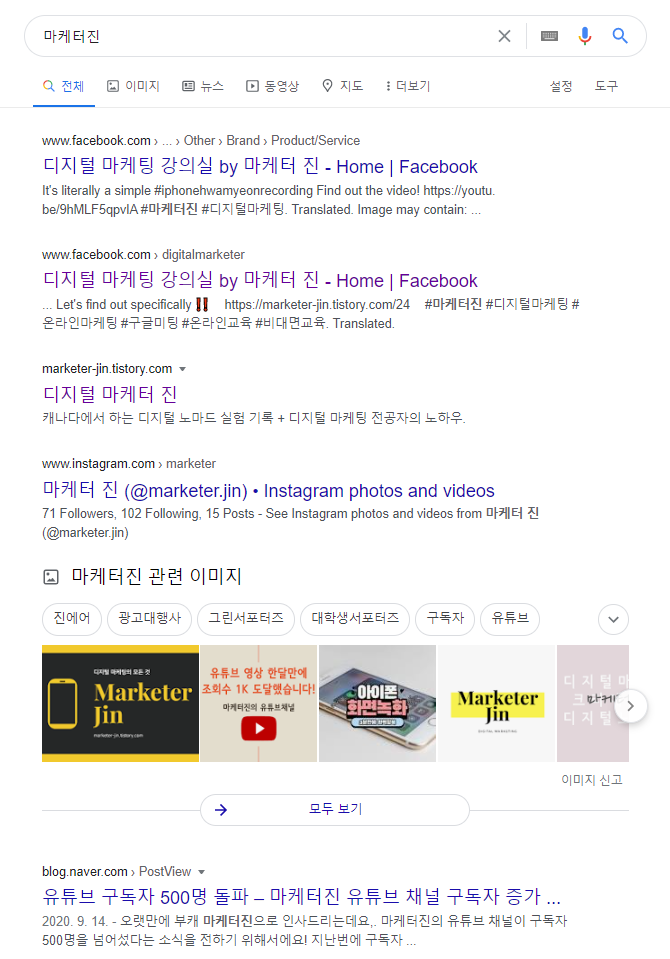
Task: Clear the search box with X icon
Action: click(x=504, y=36)
